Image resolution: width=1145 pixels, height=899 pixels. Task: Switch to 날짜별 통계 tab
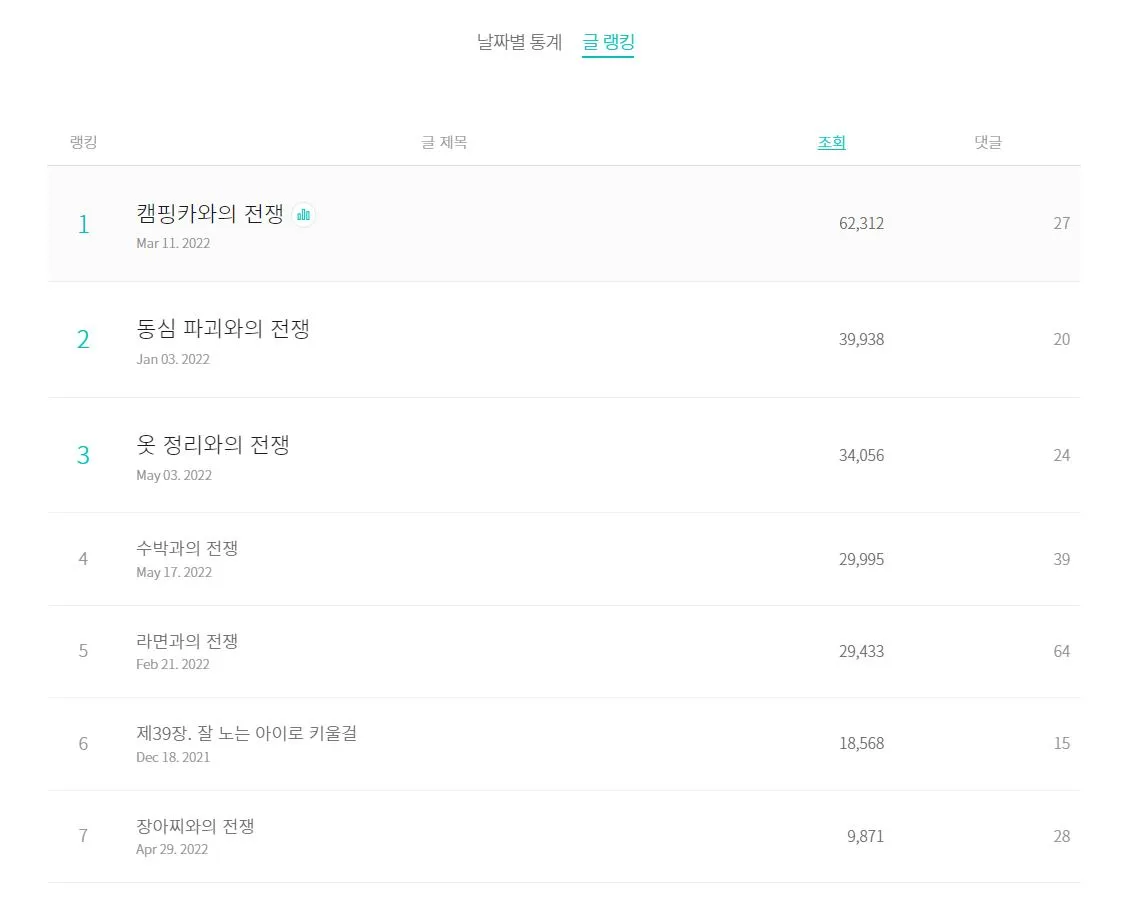click(519, 42)
